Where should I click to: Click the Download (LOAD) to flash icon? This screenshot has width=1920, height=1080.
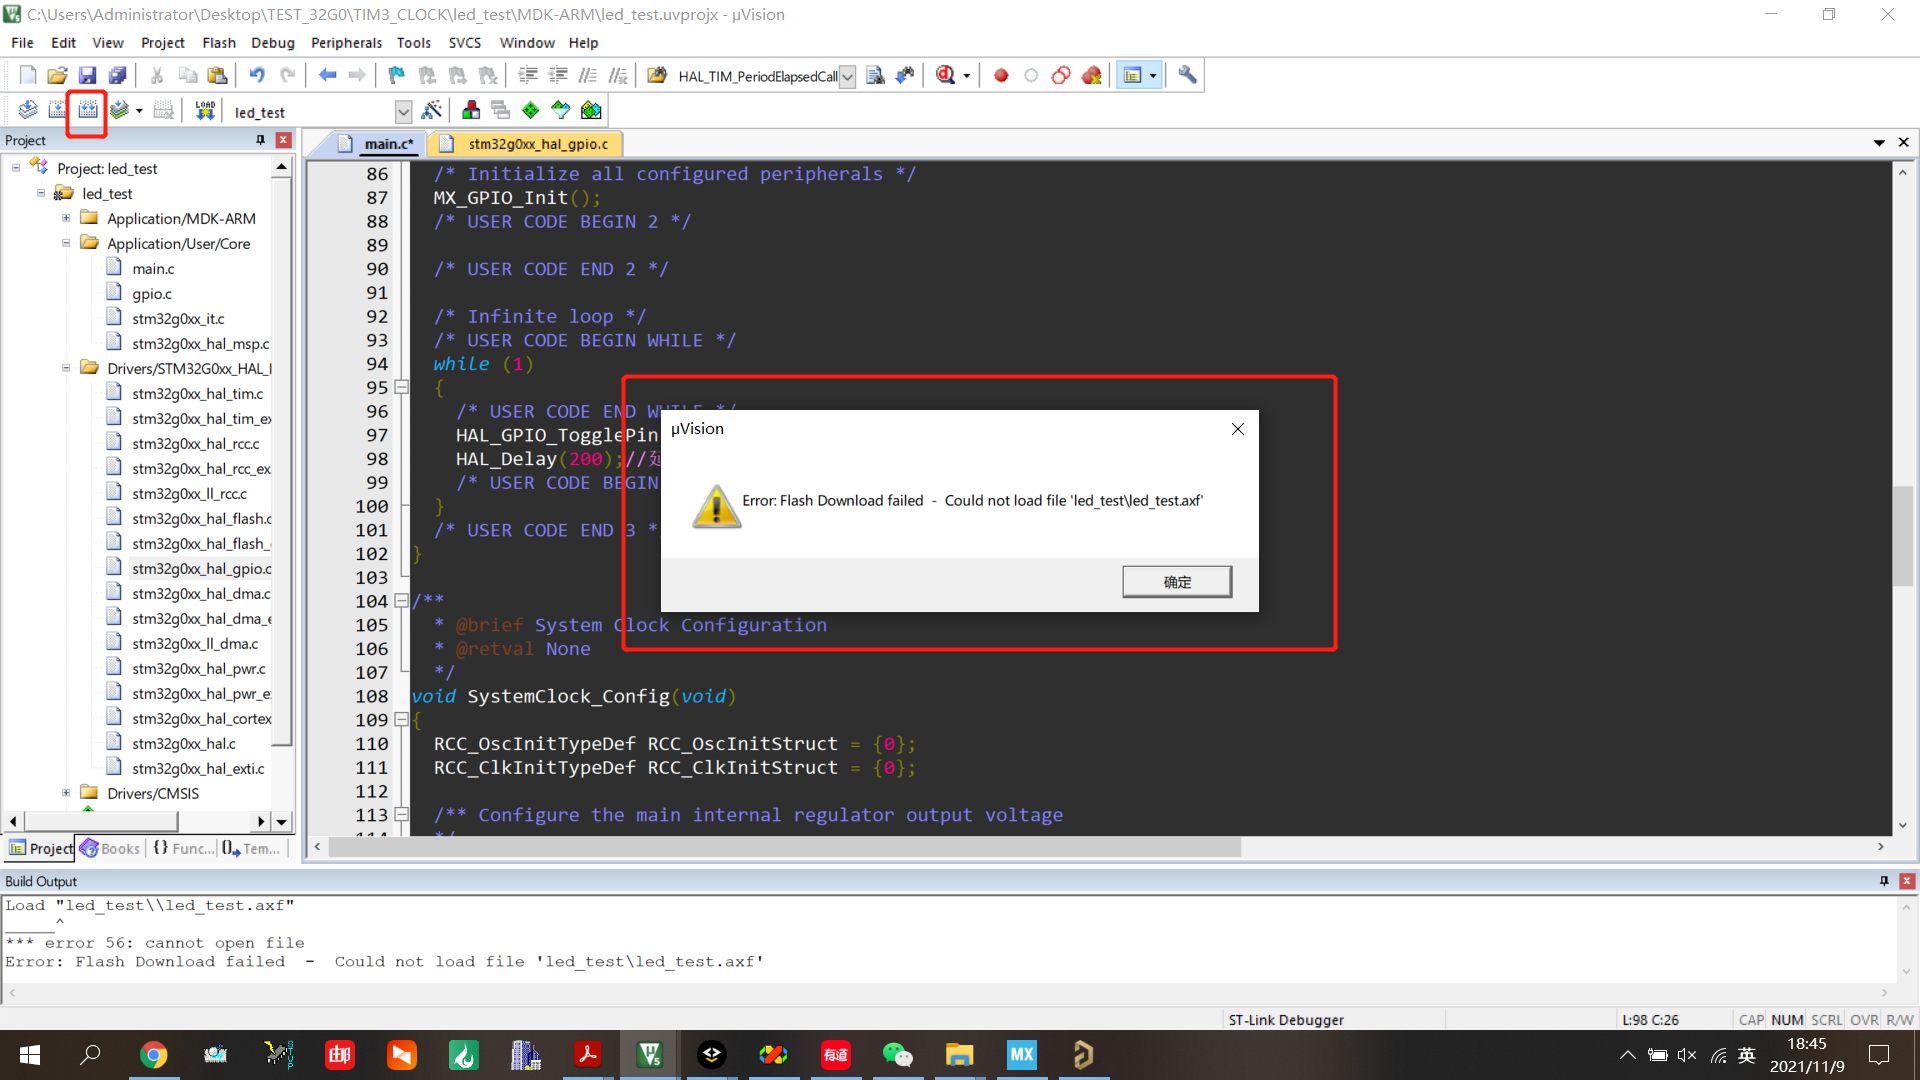tap(205, 110)
